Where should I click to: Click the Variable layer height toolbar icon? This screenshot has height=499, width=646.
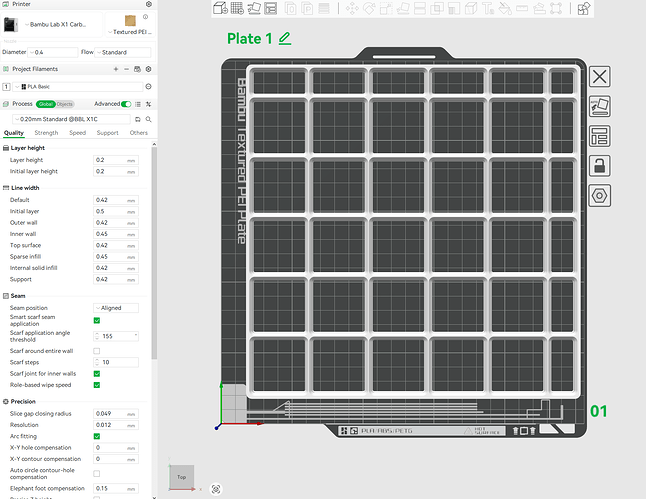coord(324,8)
